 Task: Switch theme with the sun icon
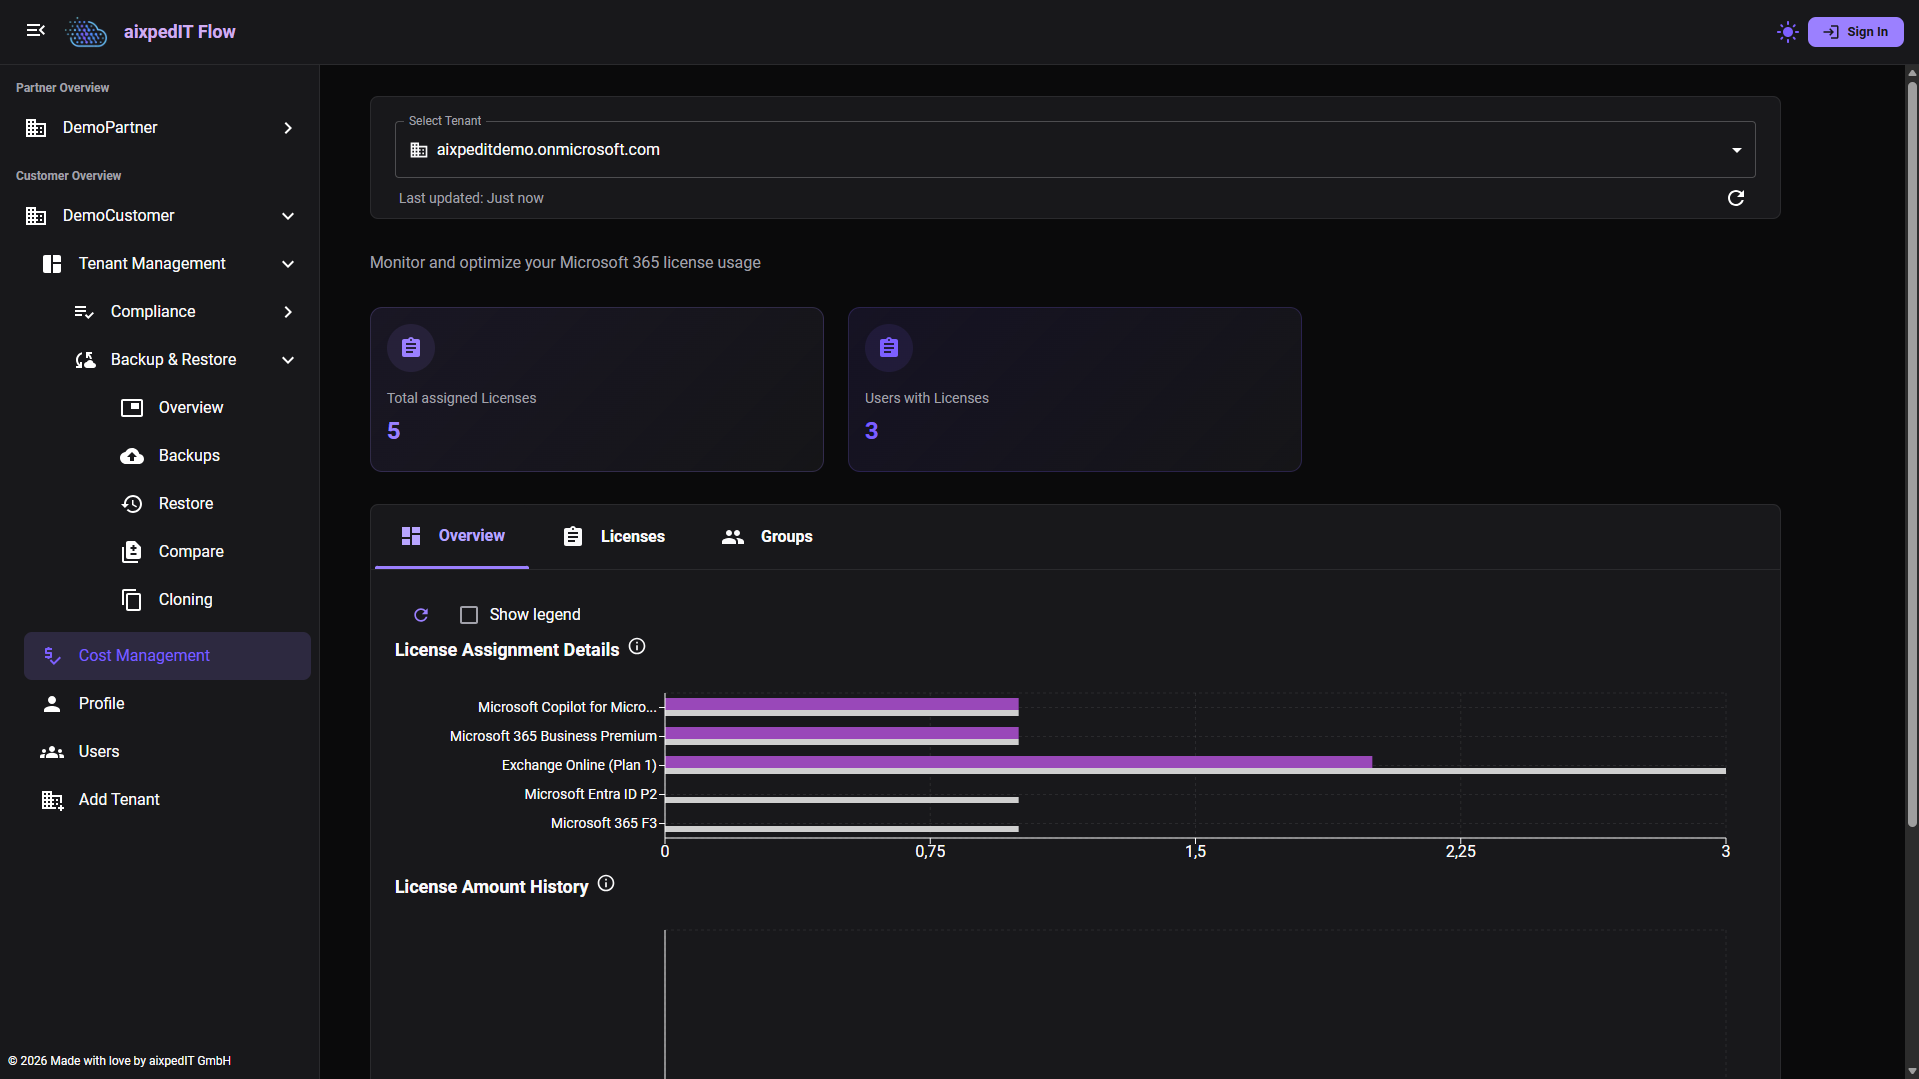[x=1788, y=32]
